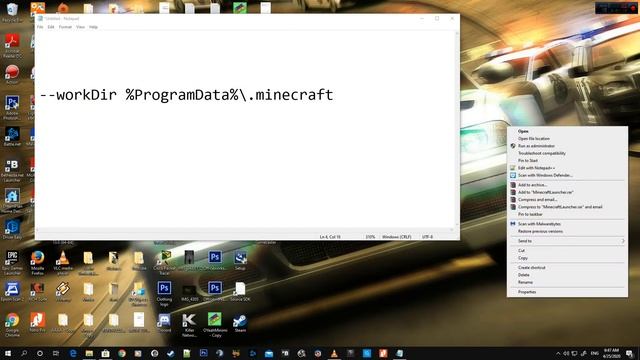Select the red Action! recorder desktop icon
Screen dimensions: 640x360
[12, 74]
